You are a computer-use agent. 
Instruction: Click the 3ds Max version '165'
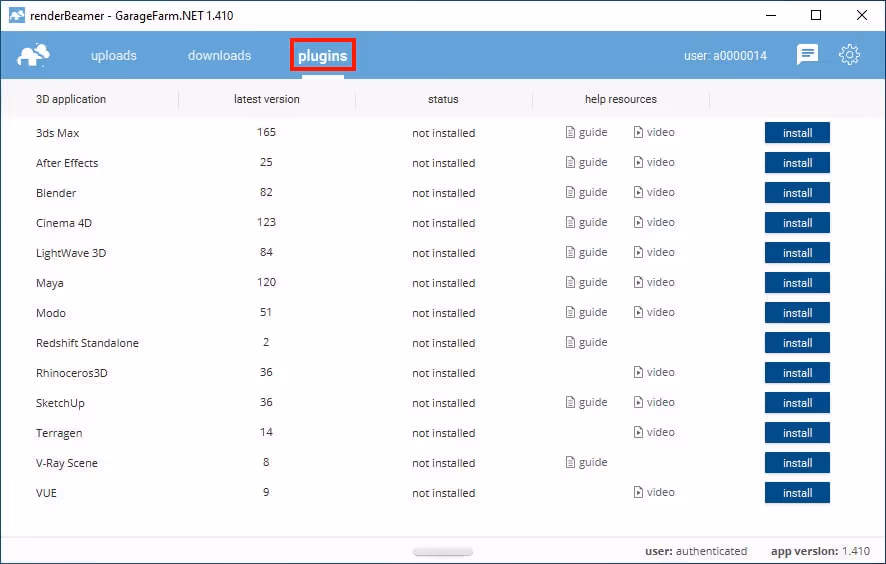point(266,132)
